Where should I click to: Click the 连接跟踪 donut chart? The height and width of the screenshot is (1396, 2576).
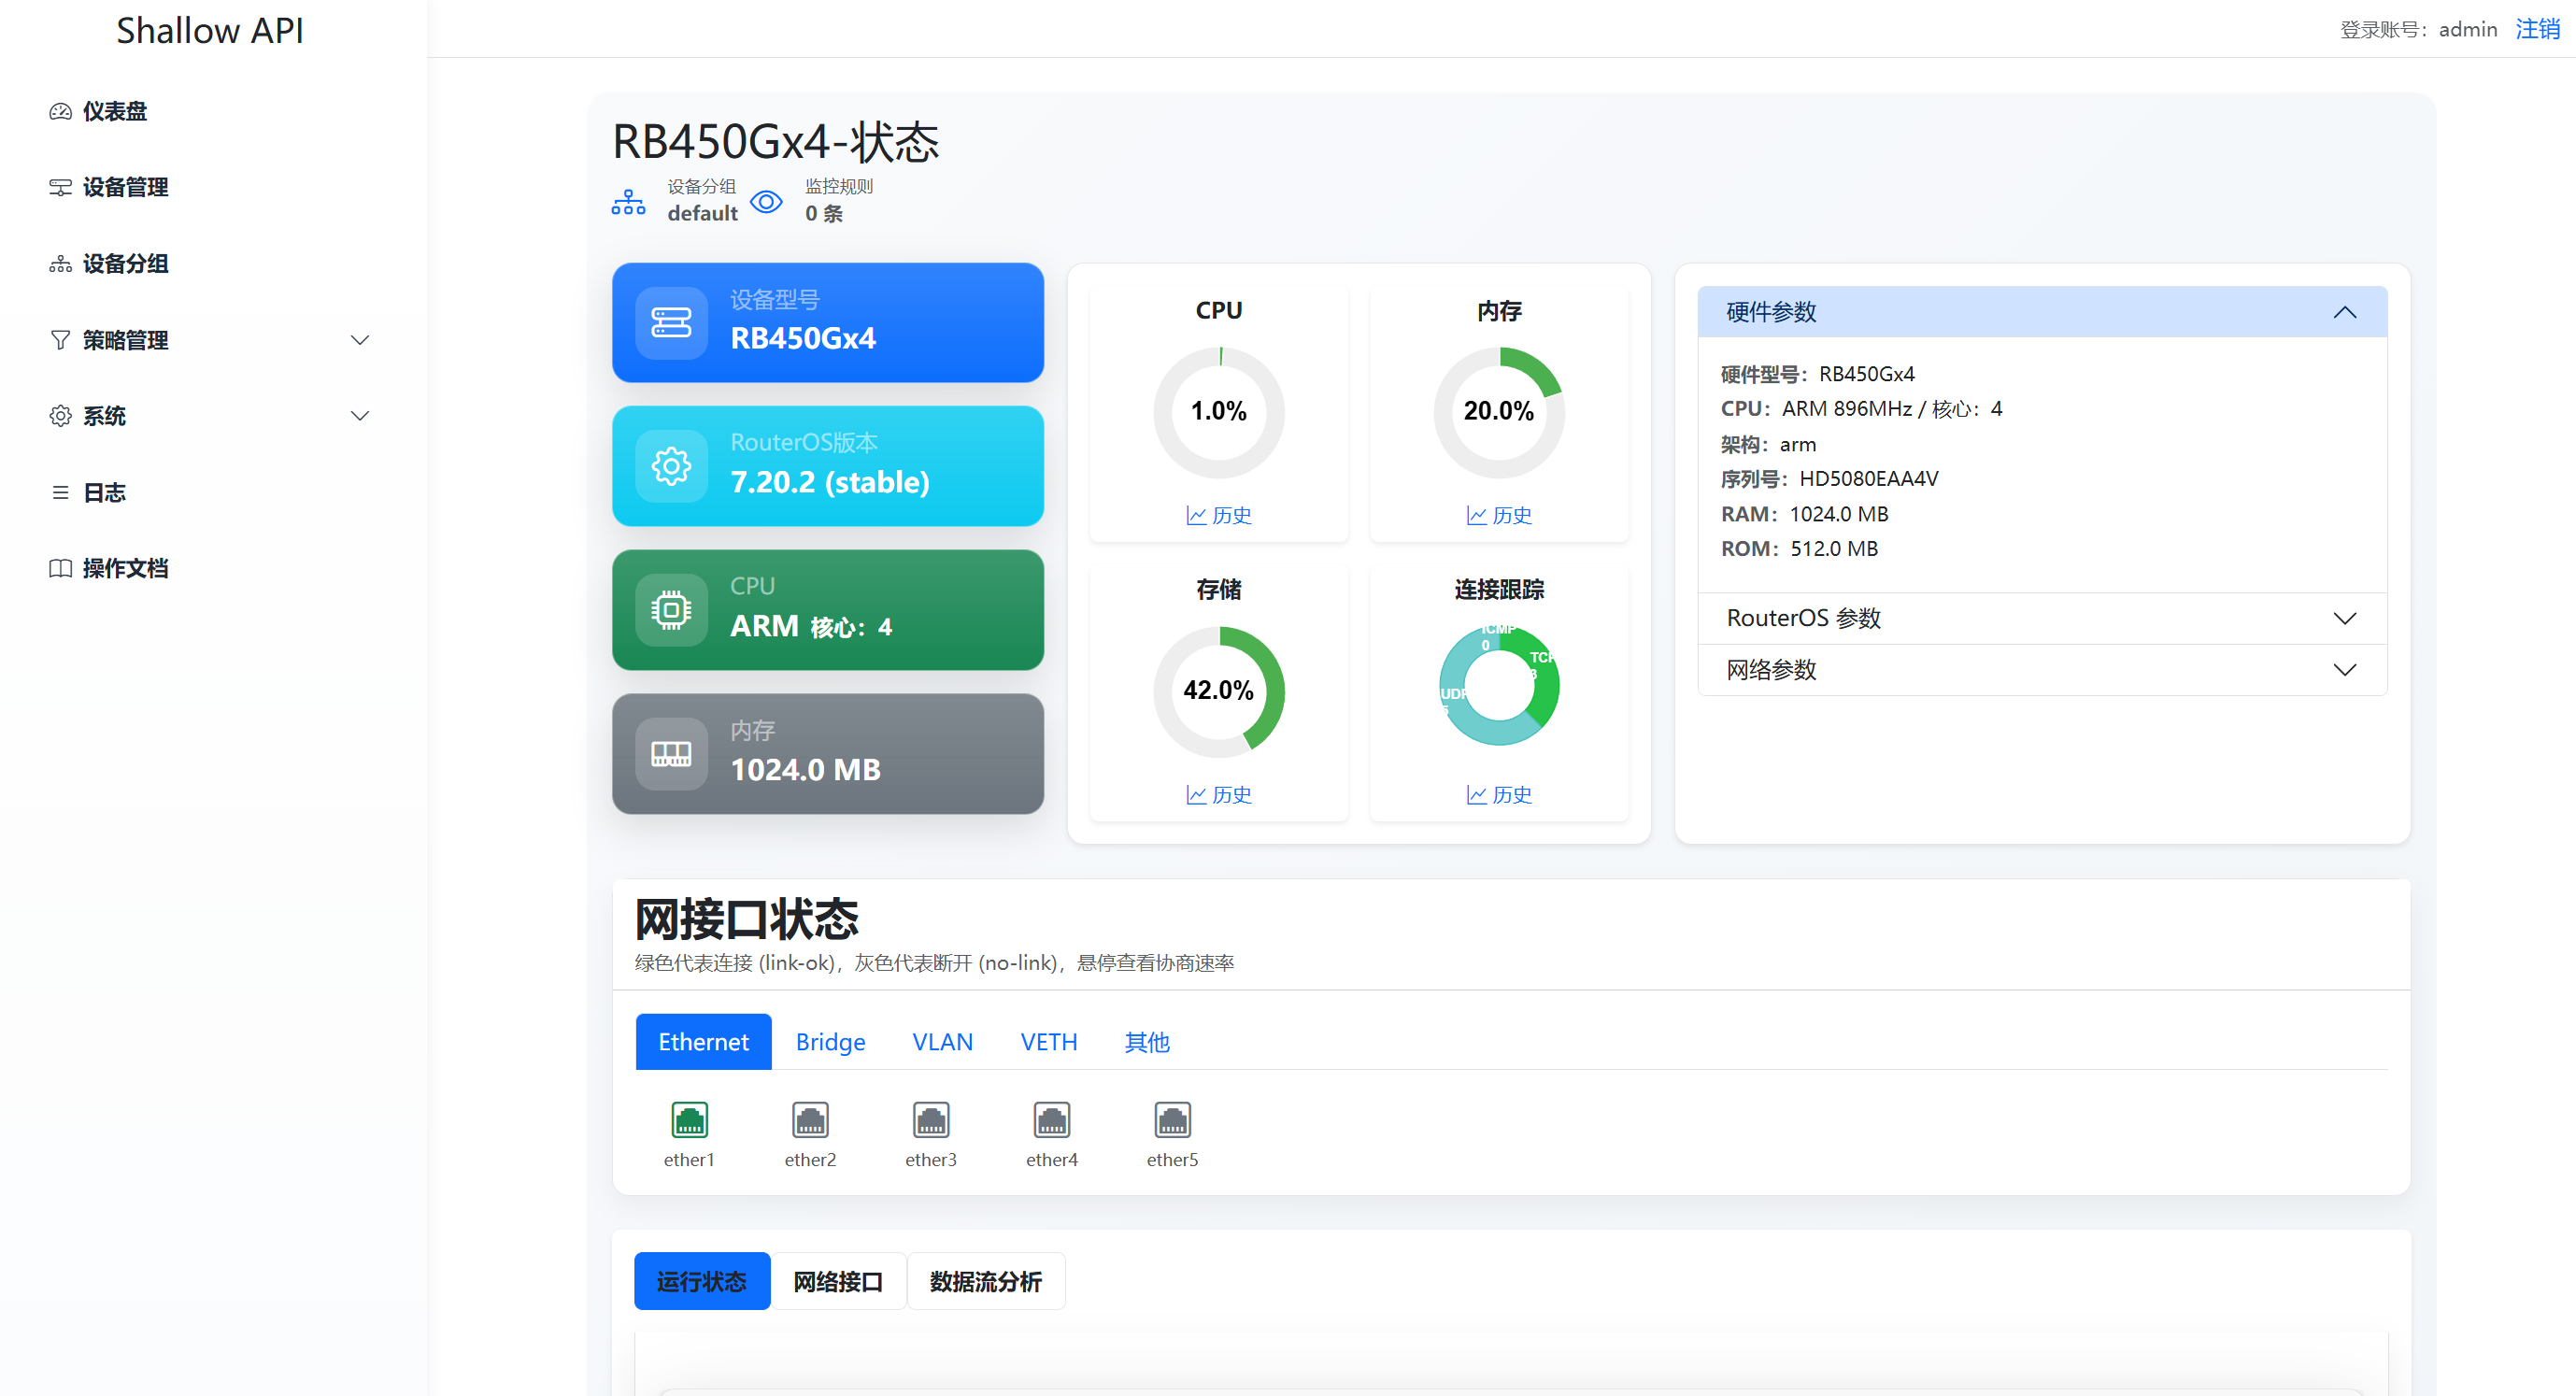[x=1498, y=686]
